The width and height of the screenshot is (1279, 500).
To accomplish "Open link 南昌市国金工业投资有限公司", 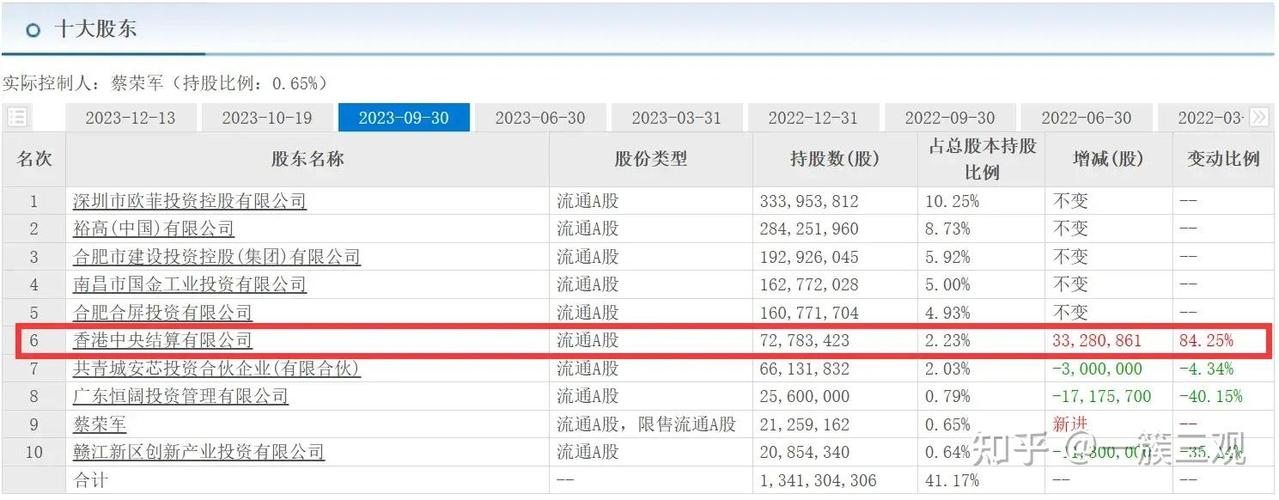I will coord(190,285).
